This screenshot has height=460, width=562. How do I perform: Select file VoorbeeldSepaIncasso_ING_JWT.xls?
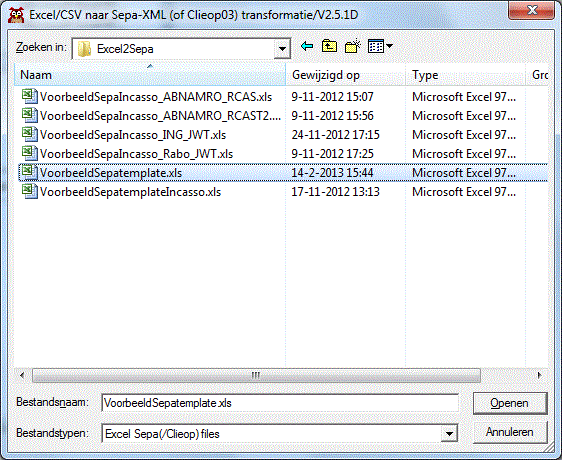point(133,135)
